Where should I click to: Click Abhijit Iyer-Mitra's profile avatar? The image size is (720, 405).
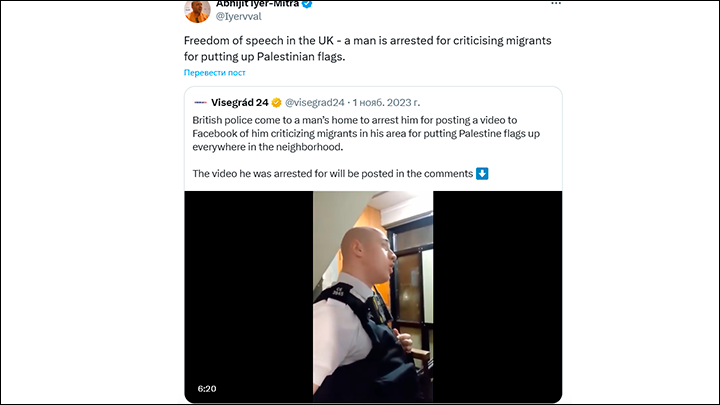point(197,10)
